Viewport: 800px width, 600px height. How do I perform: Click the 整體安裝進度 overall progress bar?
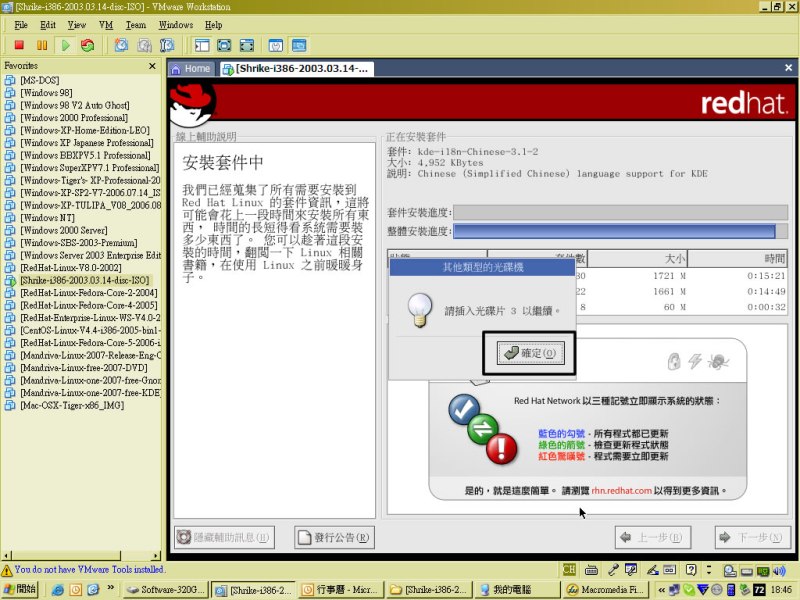tap(620, 231)
